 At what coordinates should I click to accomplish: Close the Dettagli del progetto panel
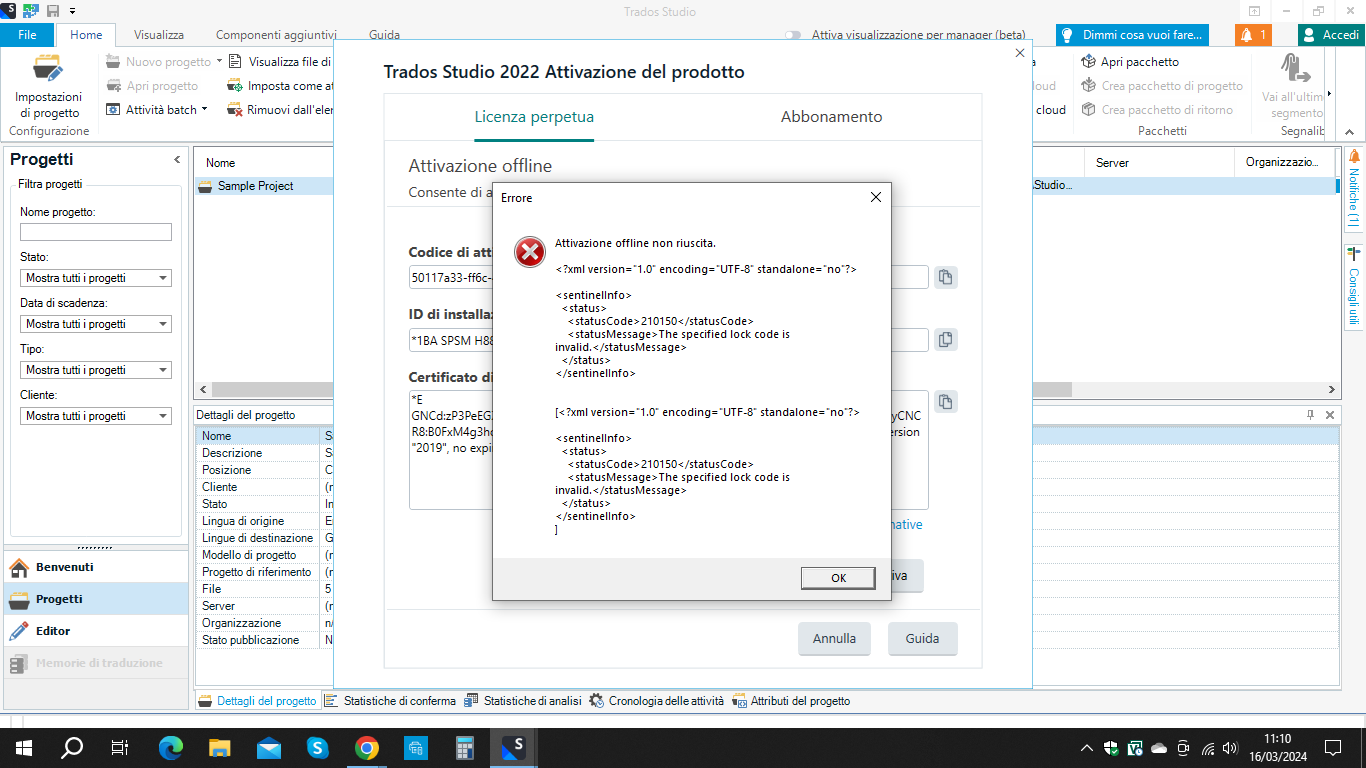tap(1330, 415)
